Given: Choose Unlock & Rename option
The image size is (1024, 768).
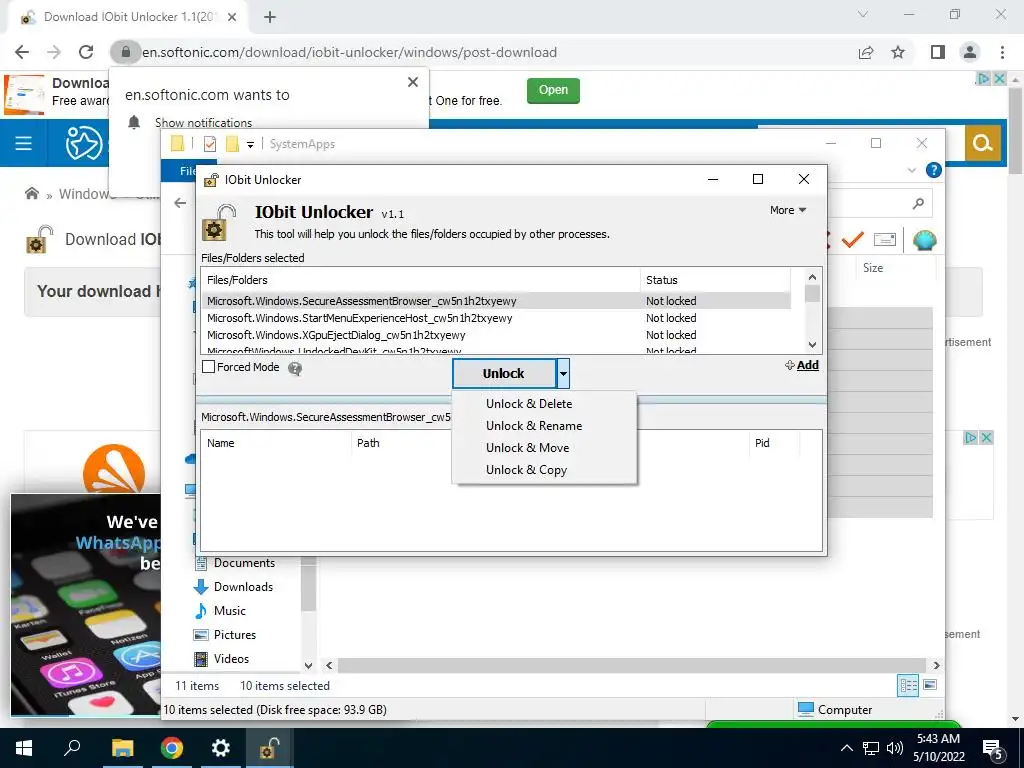Looking at the screenshot, I should pyautogui.click(x=534, y=426).
